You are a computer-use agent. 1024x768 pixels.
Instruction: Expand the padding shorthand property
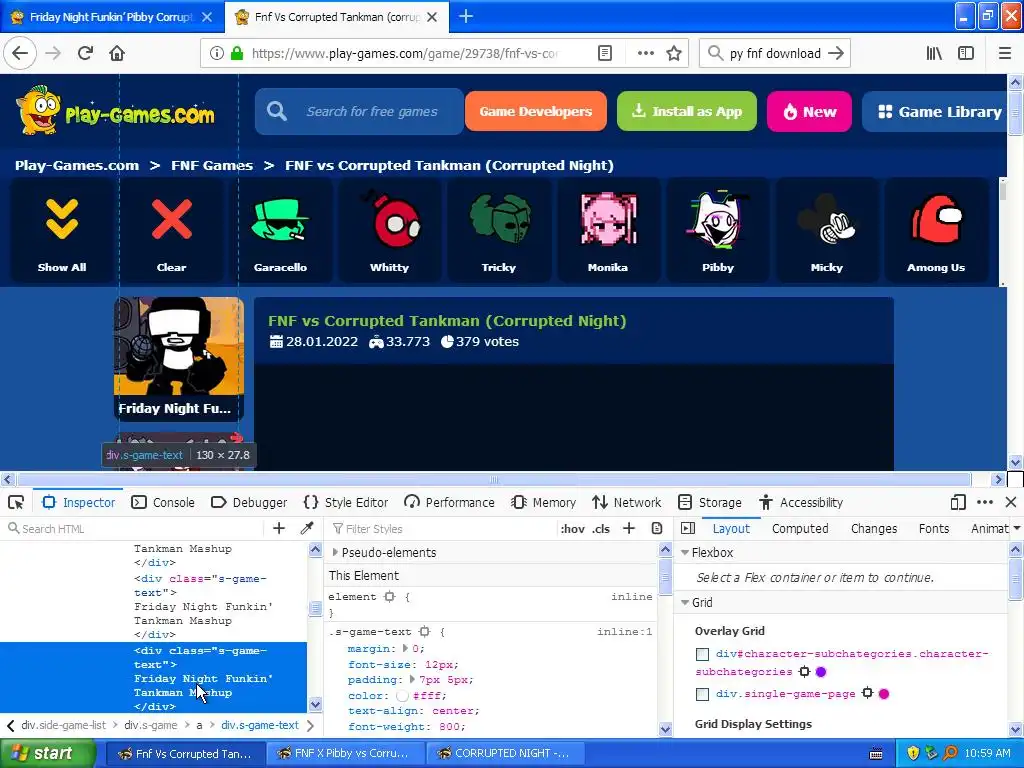point(412,680)
